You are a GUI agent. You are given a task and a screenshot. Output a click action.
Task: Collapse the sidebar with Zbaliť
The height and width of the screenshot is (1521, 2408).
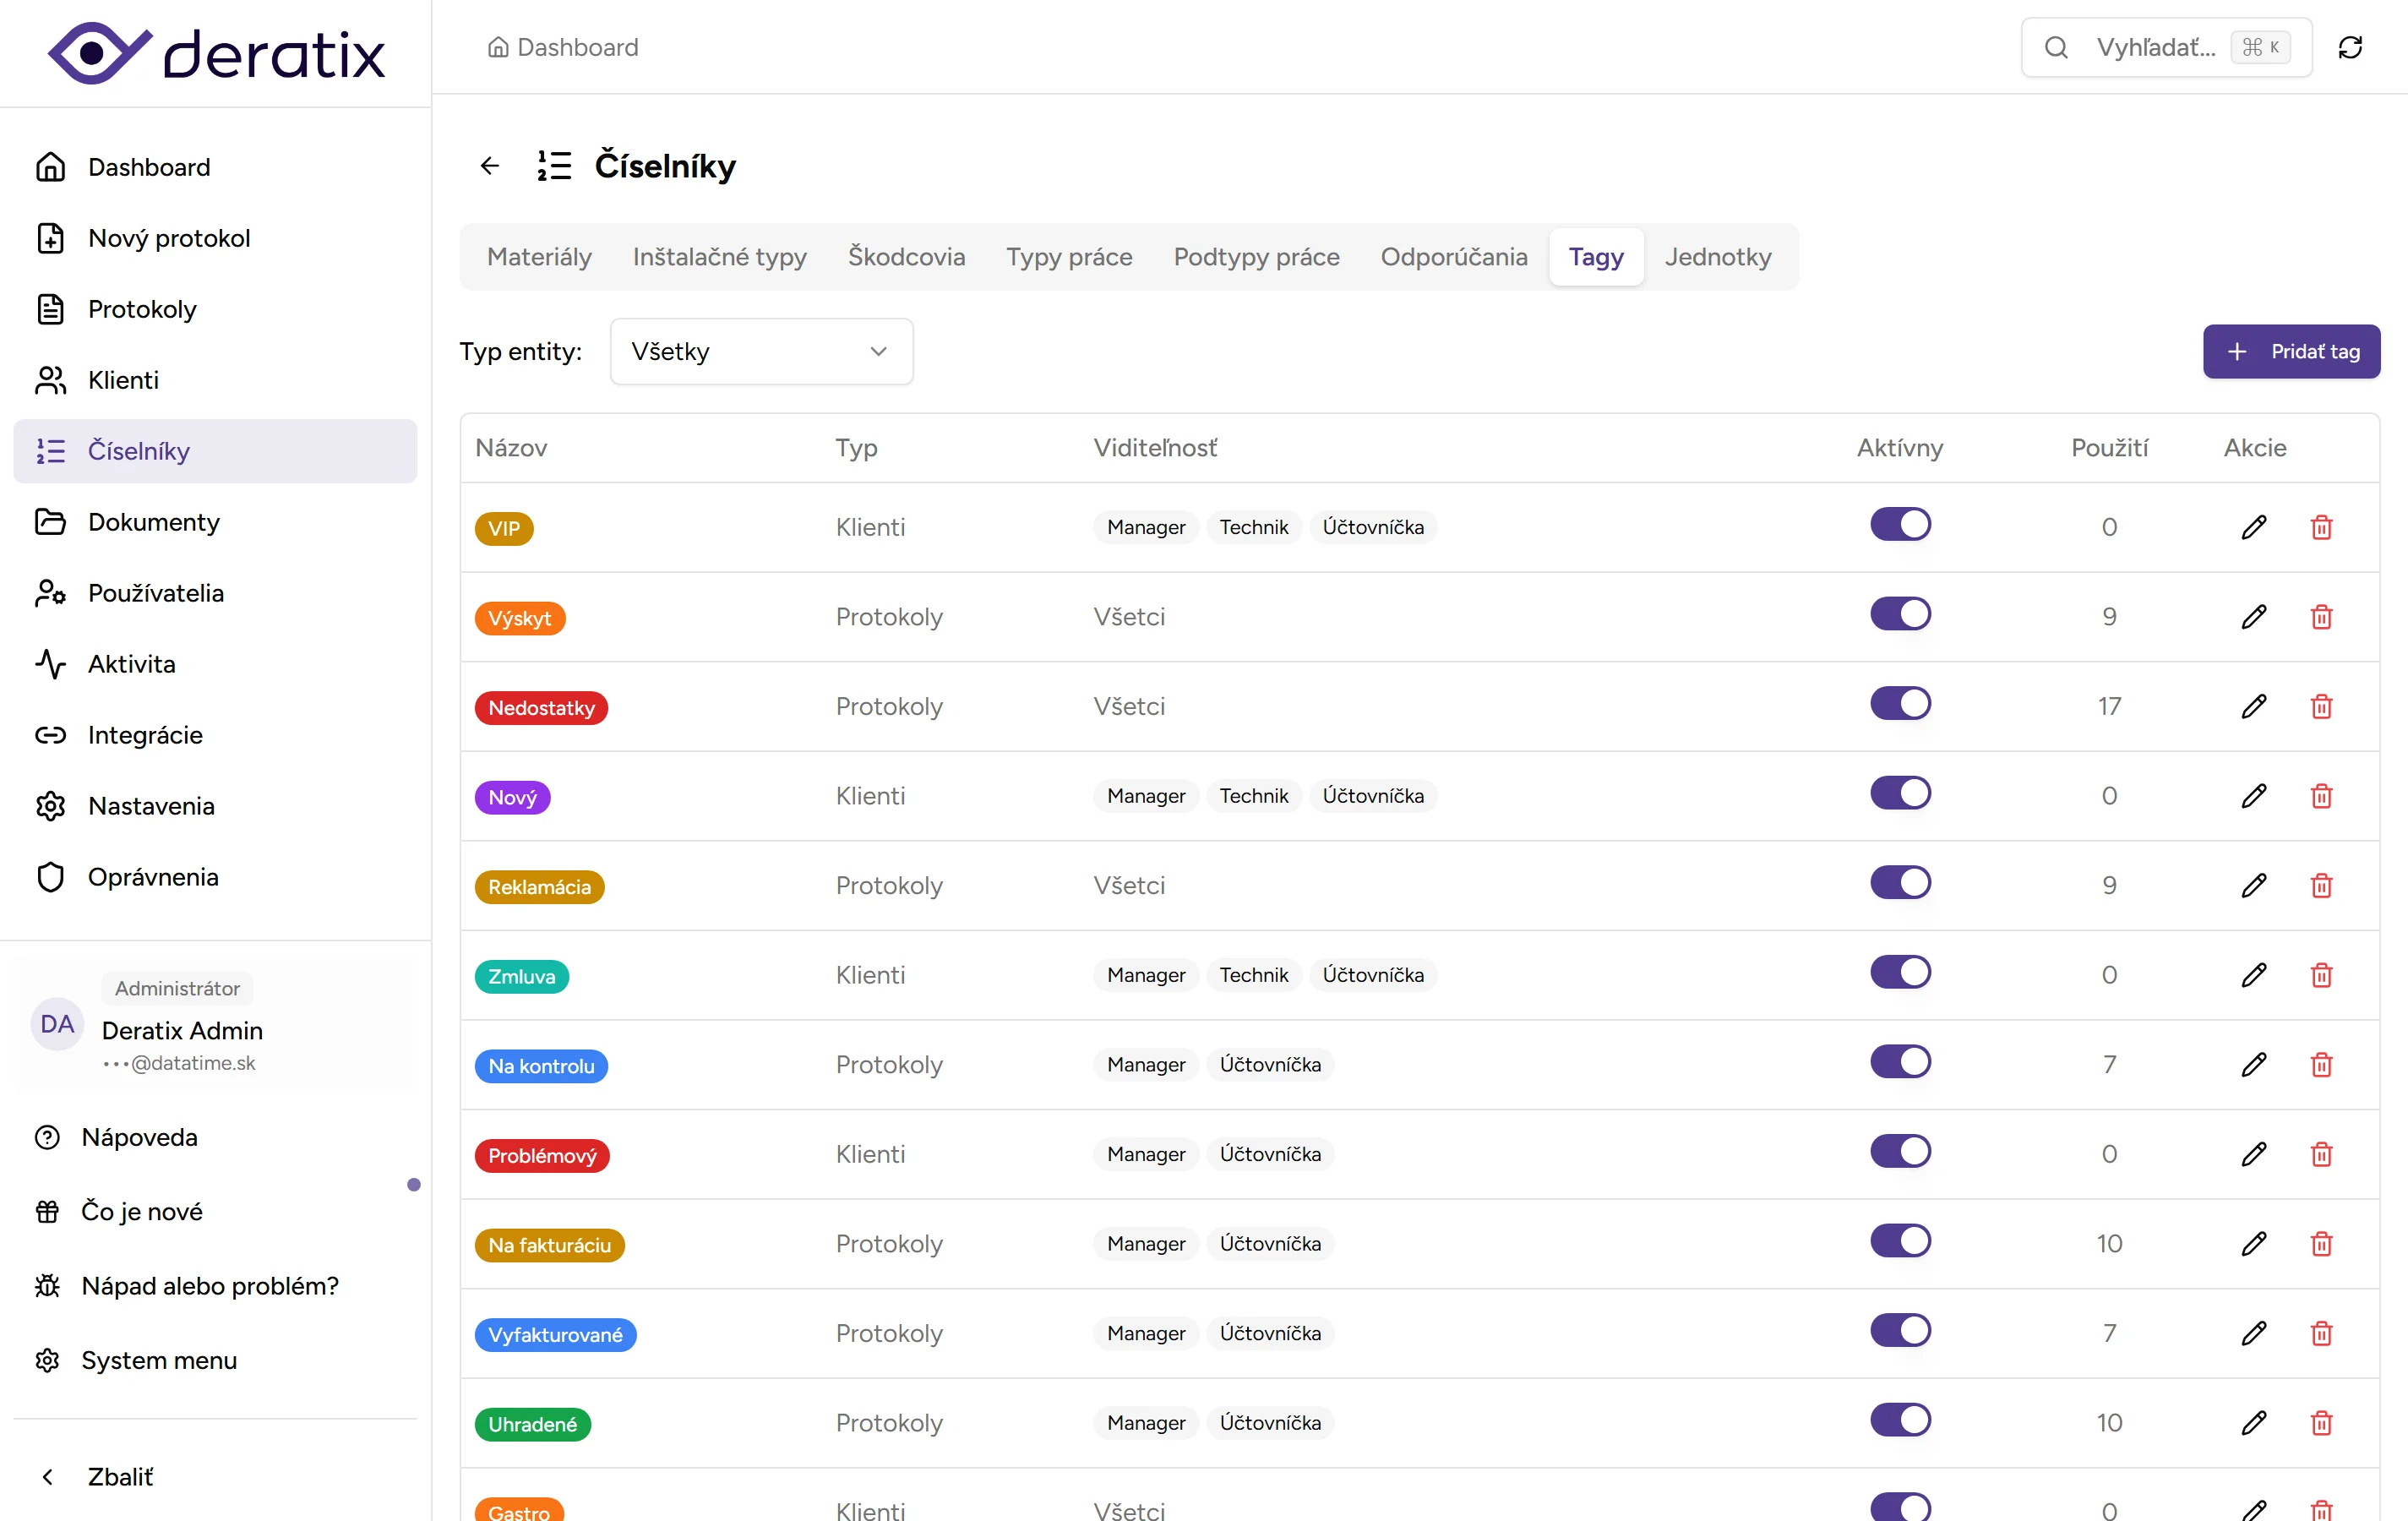point(120,1477)
